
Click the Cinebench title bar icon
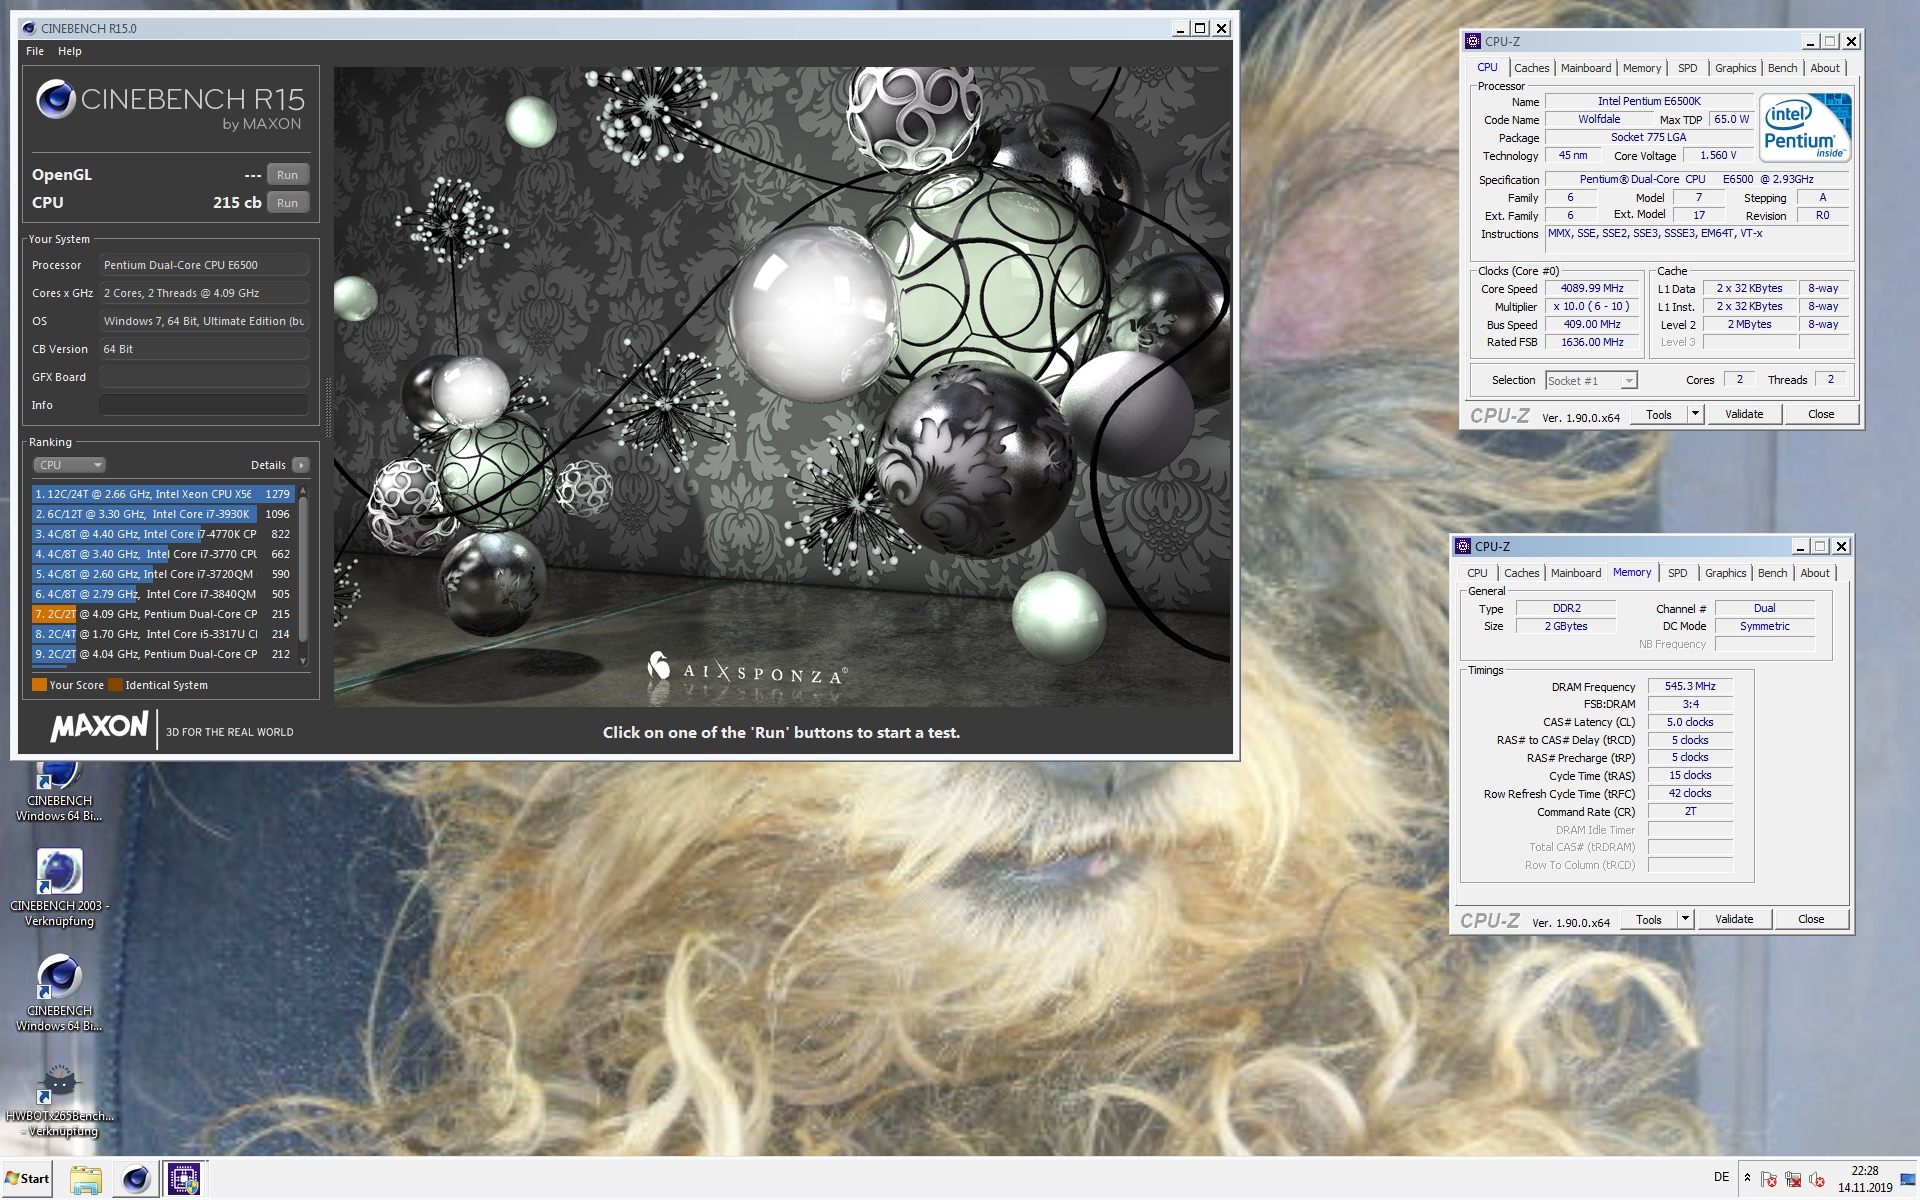coord(28,28)
